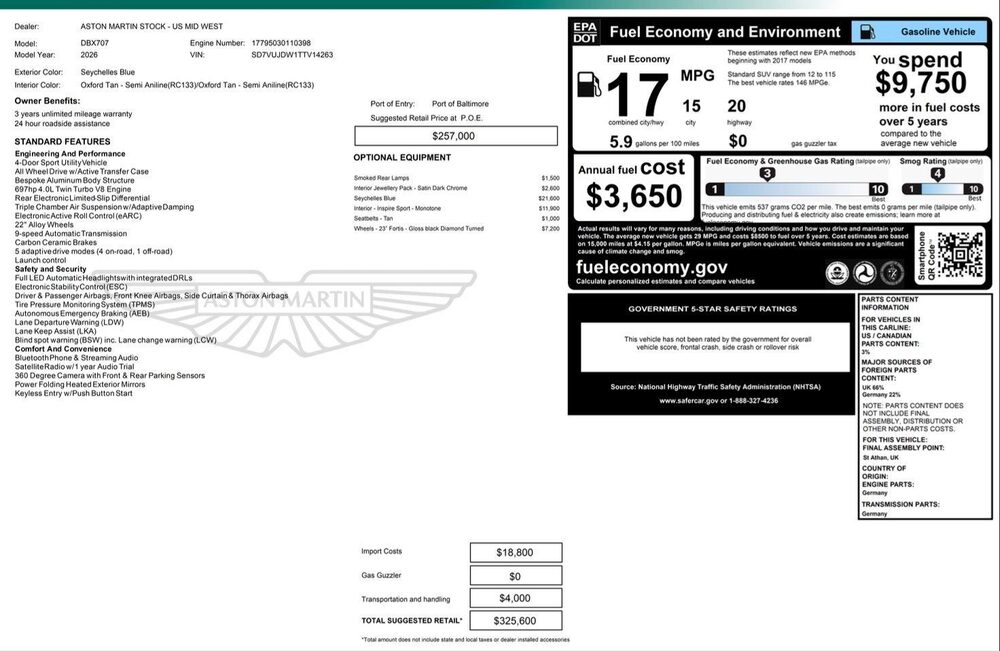This screenshot has width=1000, height=651.
Task: Click the EPA DOT logo badge
Action: tap(586, 32)
